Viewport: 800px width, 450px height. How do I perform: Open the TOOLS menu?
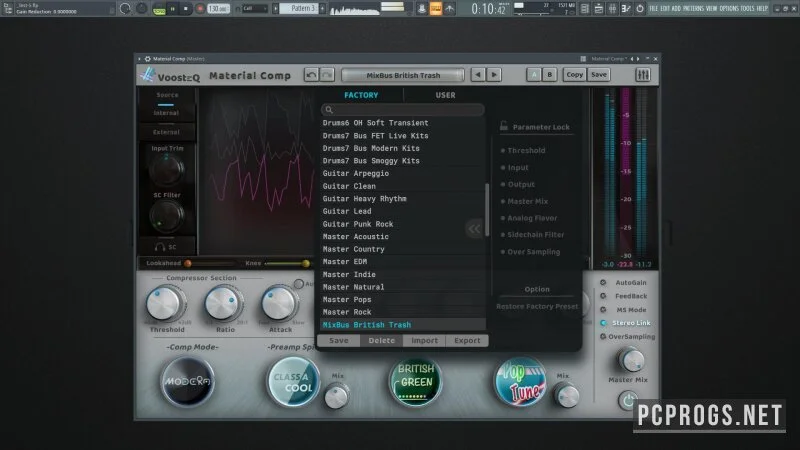pyautogui.click(x=747, y=9)
